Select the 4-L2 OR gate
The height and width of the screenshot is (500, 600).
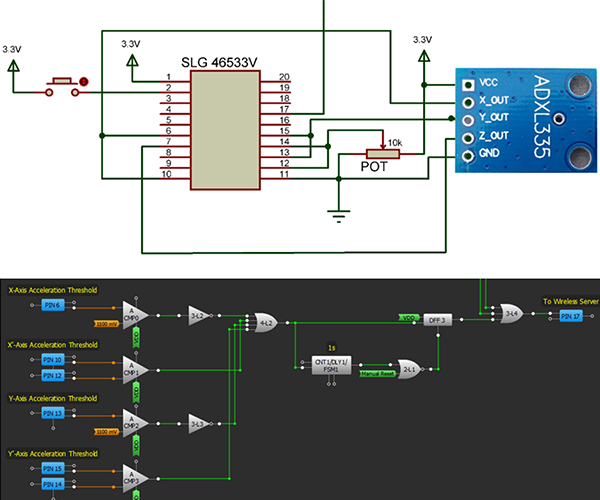click(267, 322)
